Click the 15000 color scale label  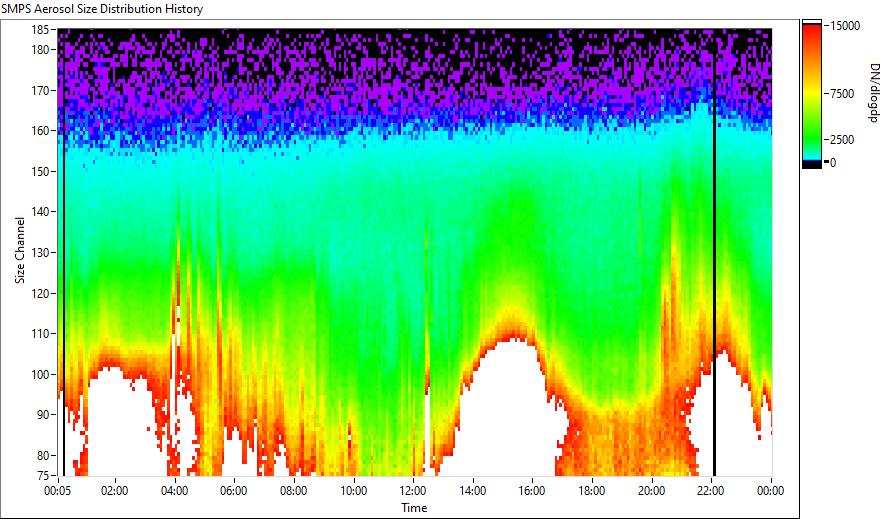845,26
